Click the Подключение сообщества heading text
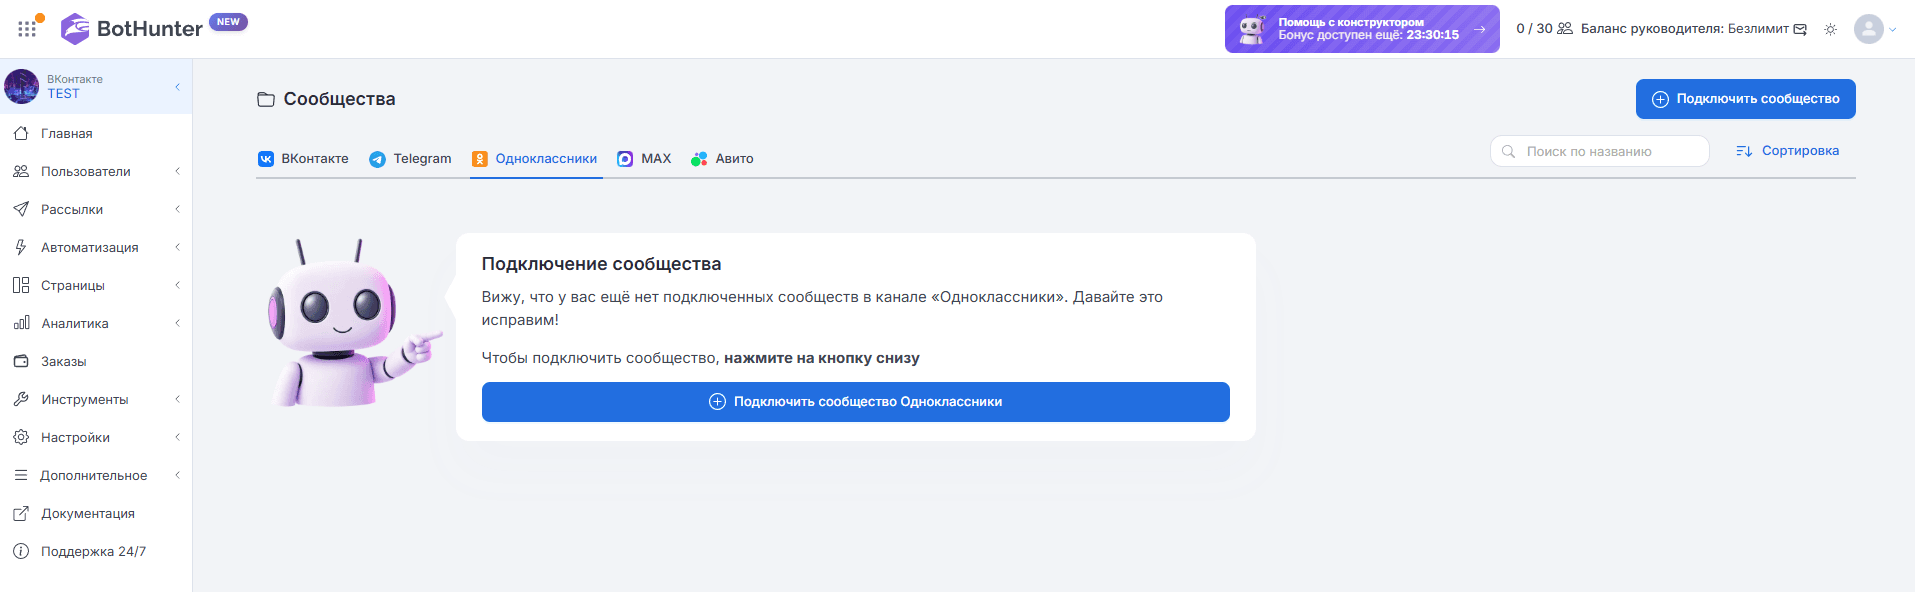 point(601,264)
